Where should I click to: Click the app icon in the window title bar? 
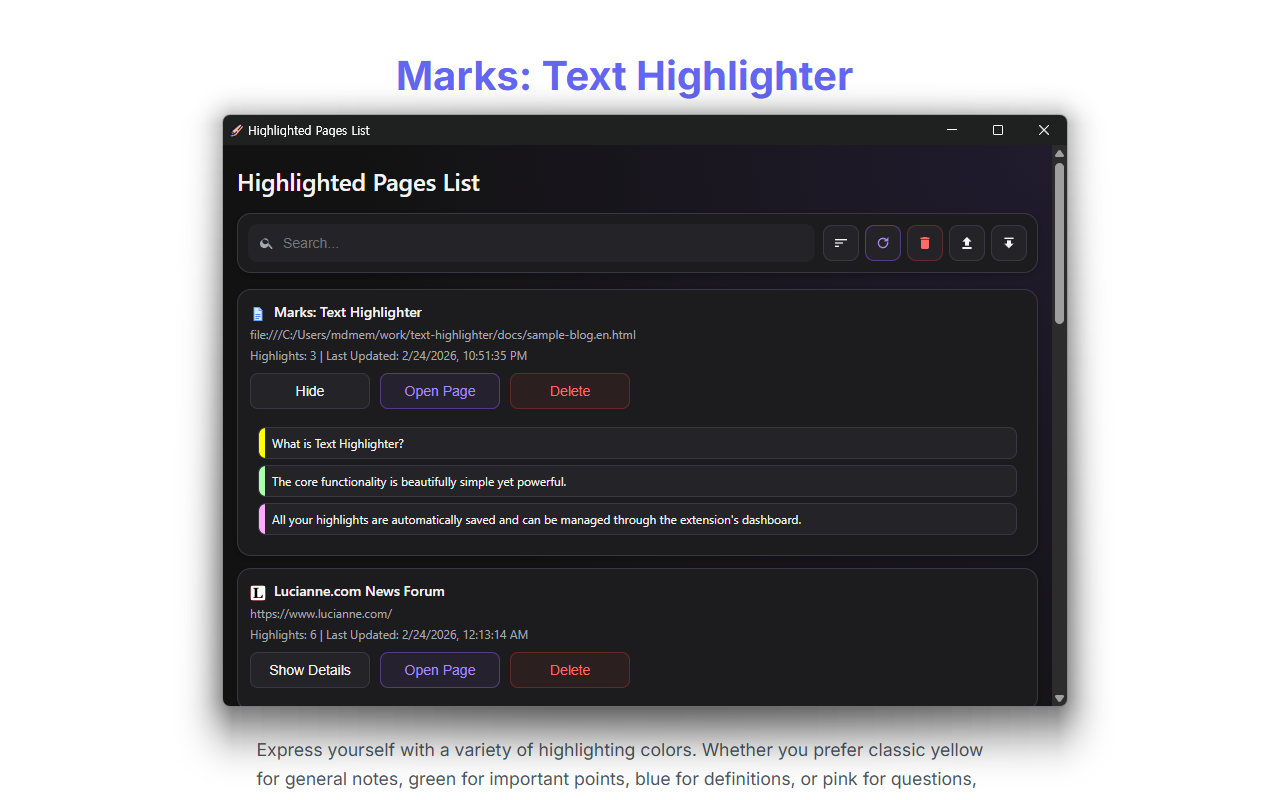click(237, 130)
